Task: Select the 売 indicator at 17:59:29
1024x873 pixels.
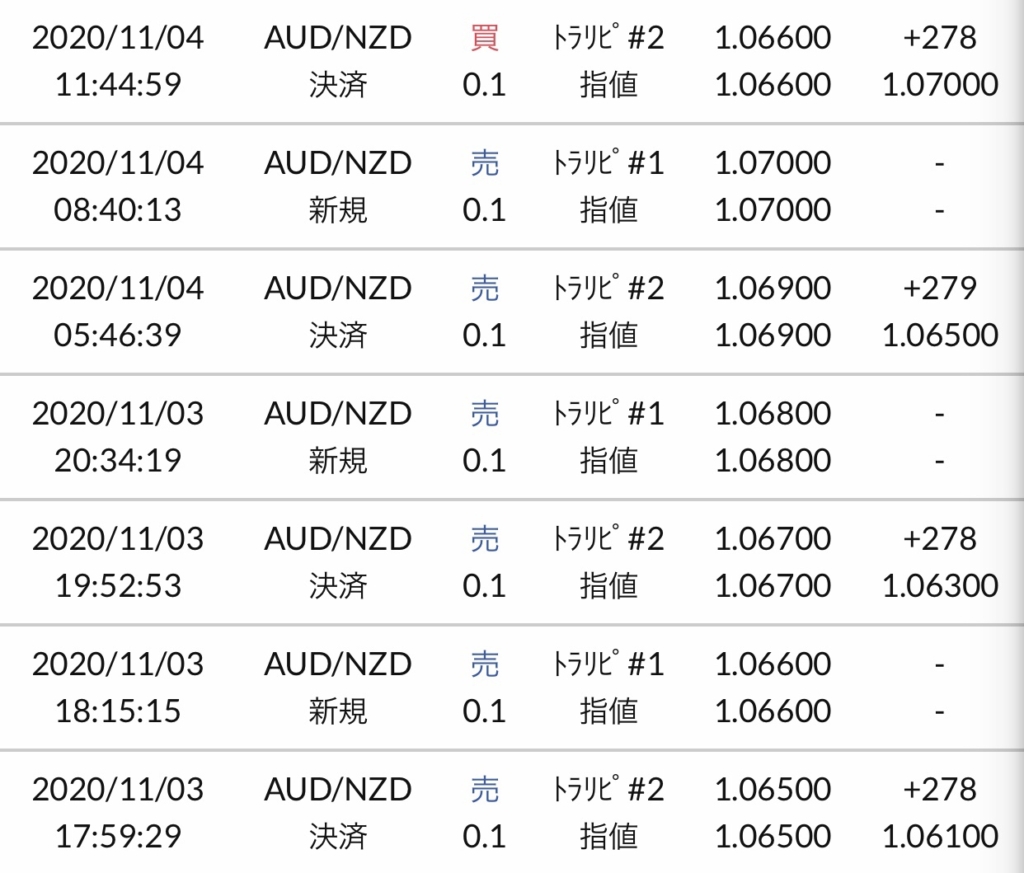Action: click(485, 790)
